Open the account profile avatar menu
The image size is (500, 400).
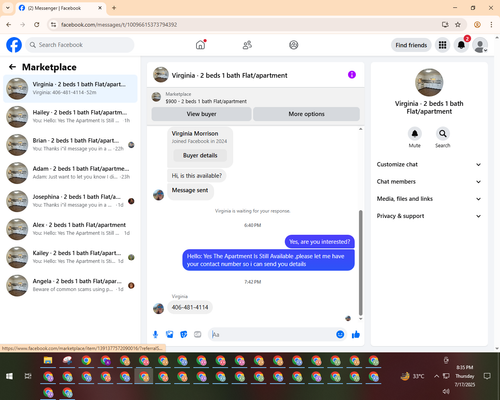480,45
